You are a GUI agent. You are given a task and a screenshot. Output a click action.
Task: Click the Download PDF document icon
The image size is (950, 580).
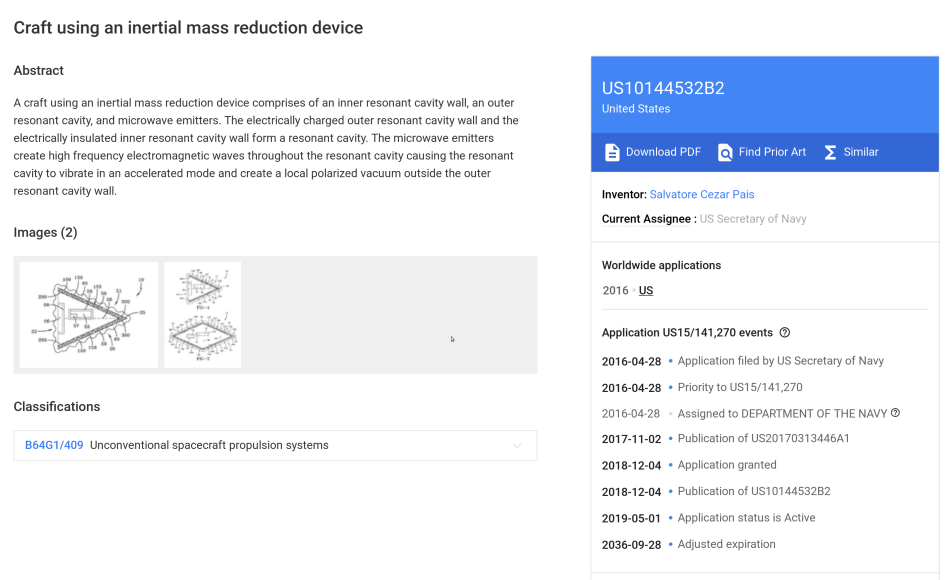[x=612, y=152]
